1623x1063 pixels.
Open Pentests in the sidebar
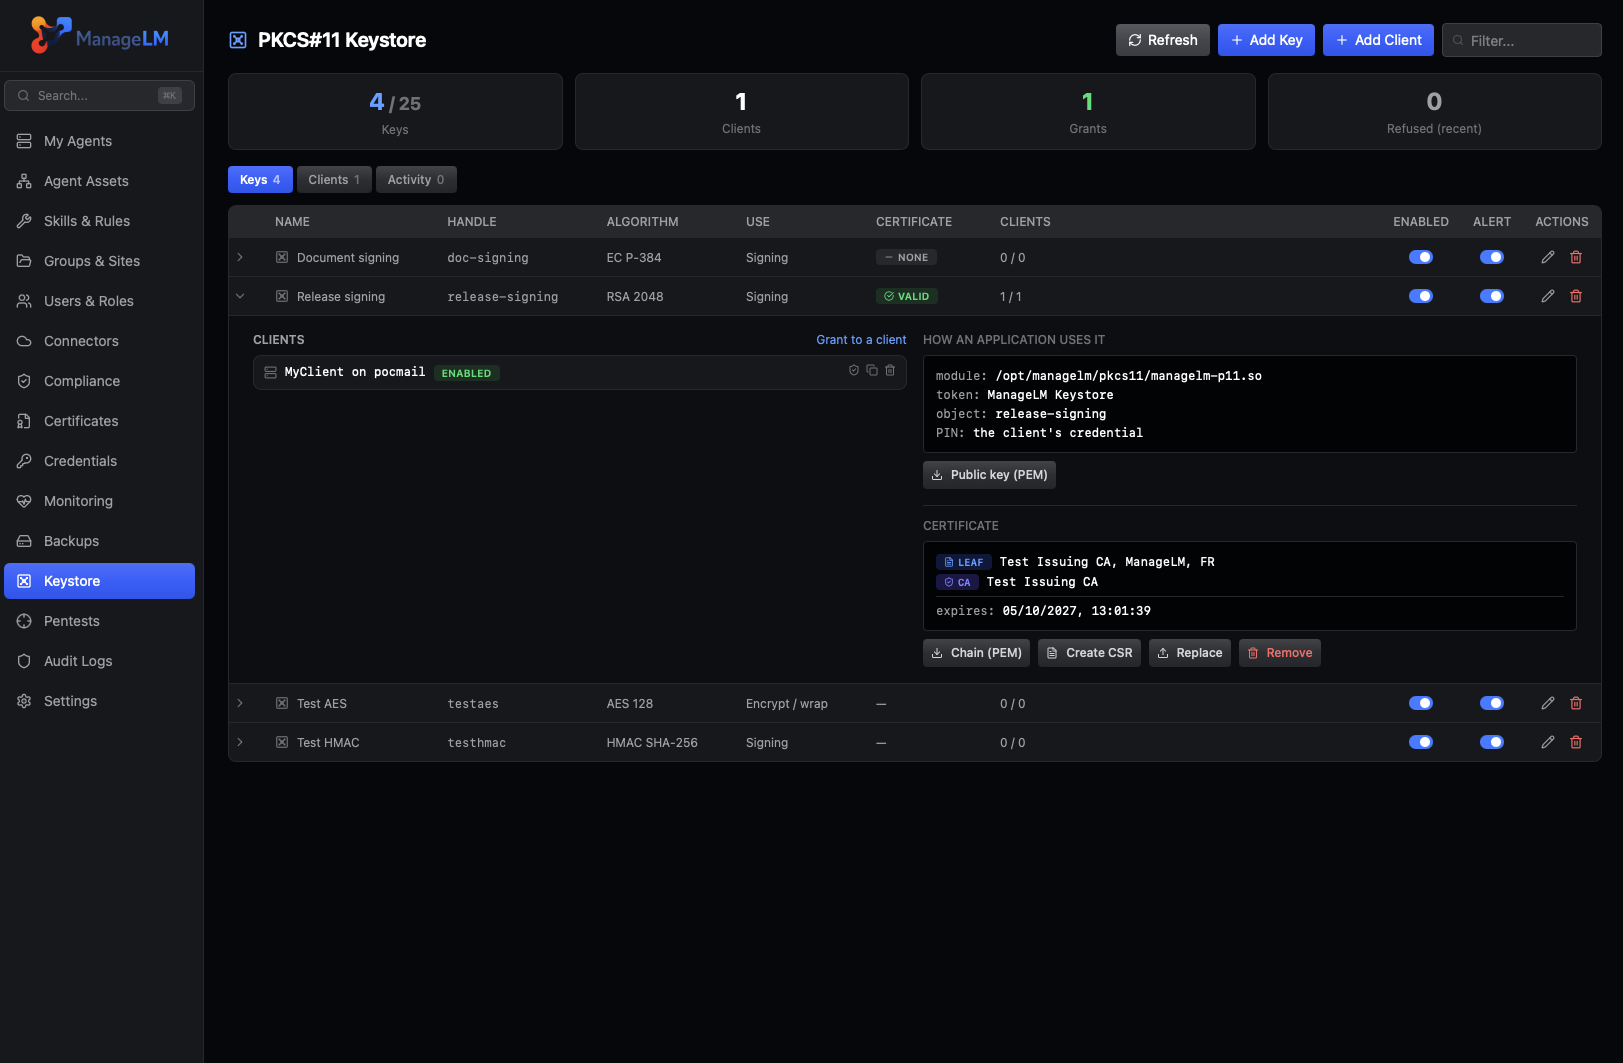(x=99, y=621)
